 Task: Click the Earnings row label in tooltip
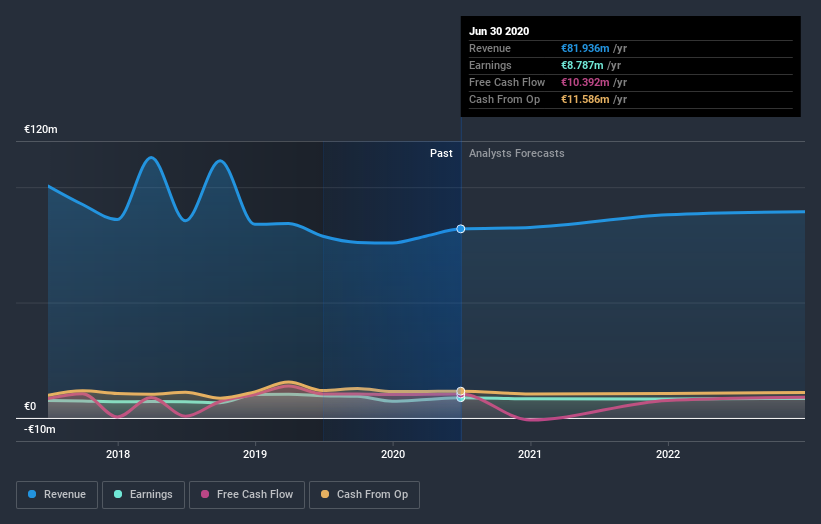pyautogui.click(x=490, y=65)
